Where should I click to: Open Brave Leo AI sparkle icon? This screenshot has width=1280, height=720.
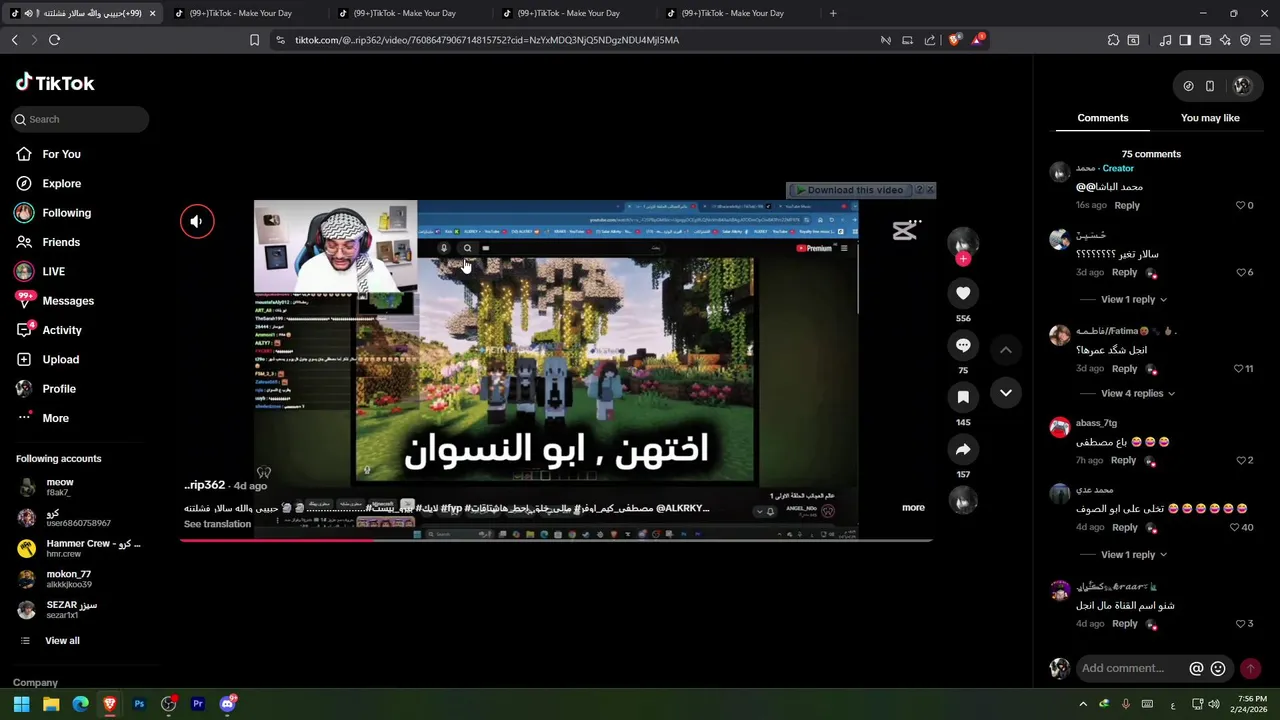click(x=1225, y=40)
